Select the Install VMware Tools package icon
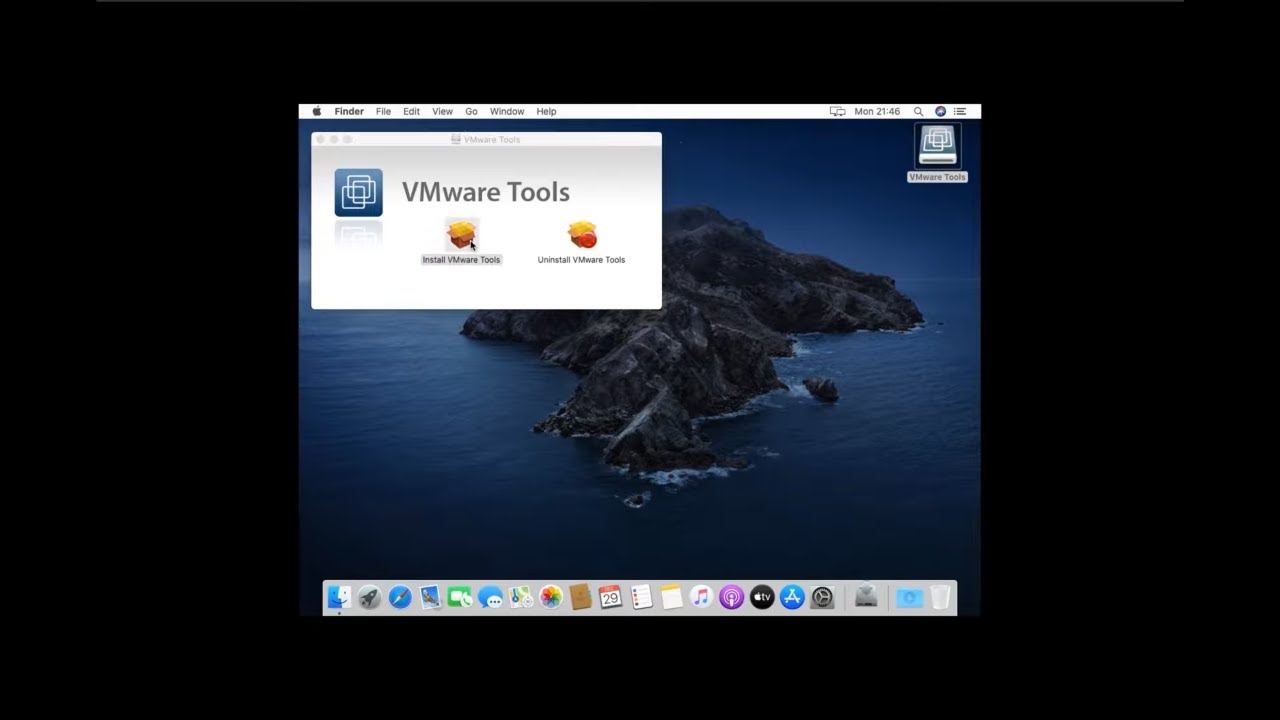 (461, 235)
